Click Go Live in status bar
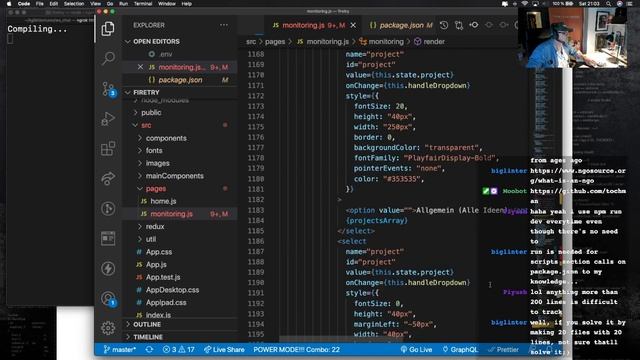Image resolution: width=640 pixels, height=360 pixels. pyautogui.click(x=416, y=349)
